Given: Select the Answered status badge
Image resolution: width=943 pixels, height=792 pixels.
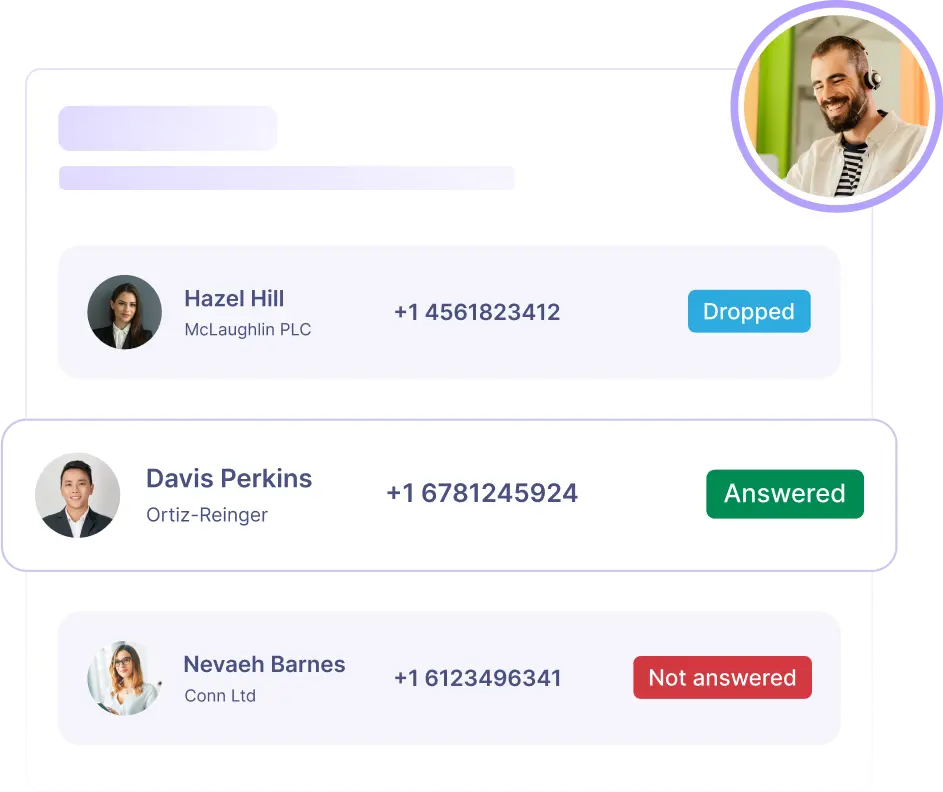Looking at the screenshot, I should pos(785,494).
